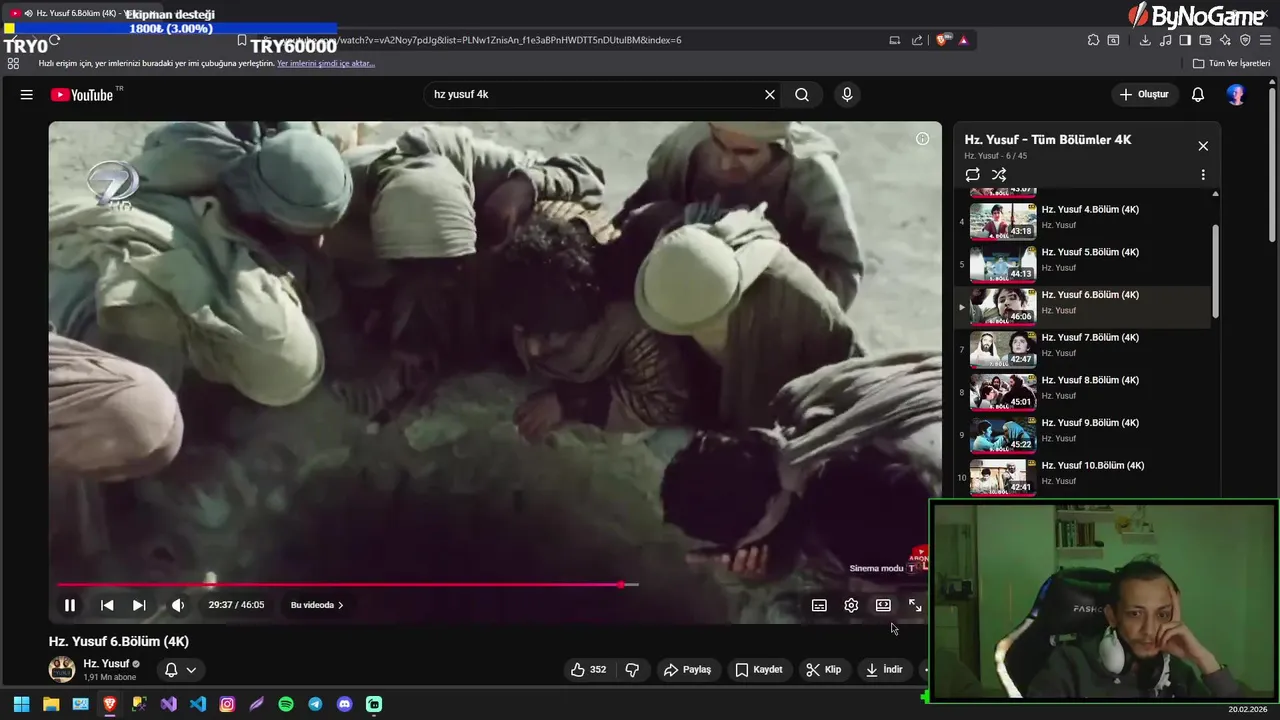Toggle playlist shuffle
The width and height of the screenshot is (1280, 720).
click(998, 174)
